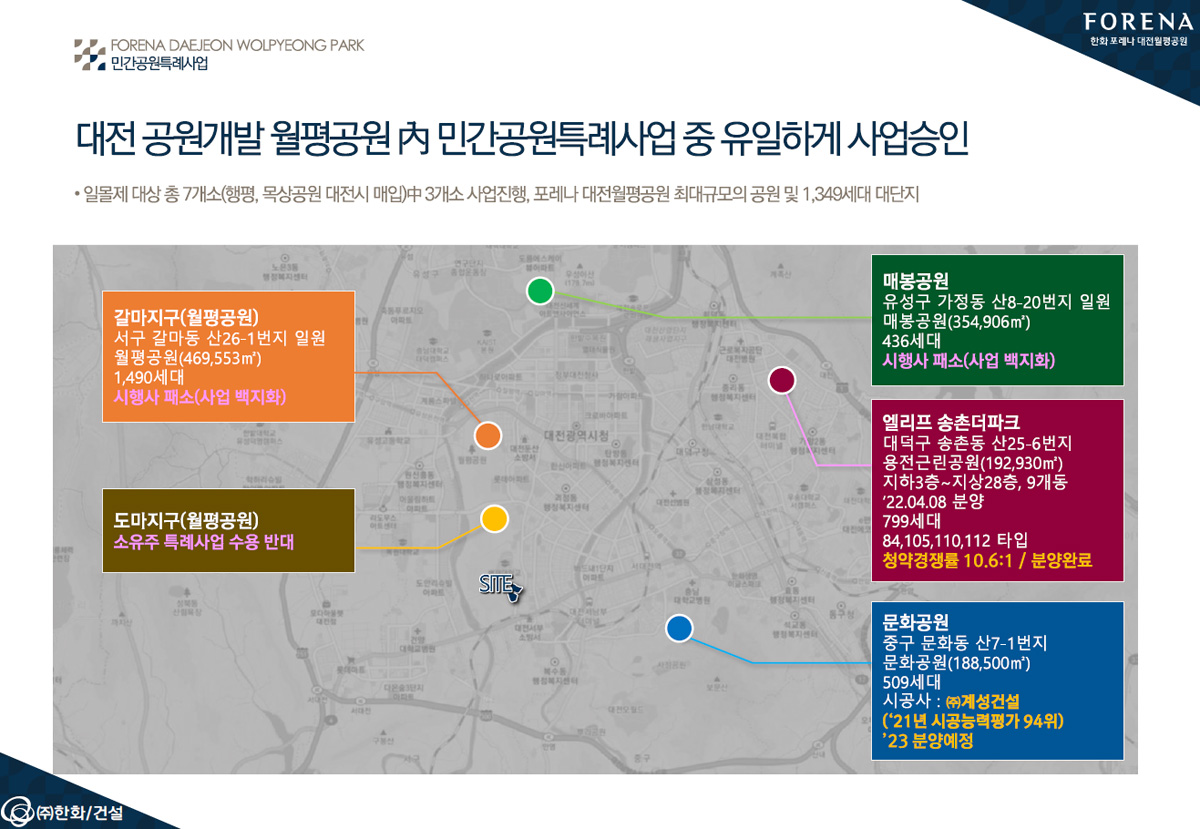
Task: Click the '매봉공원(354,906㎡)' area line
Action: coord(956,322)
